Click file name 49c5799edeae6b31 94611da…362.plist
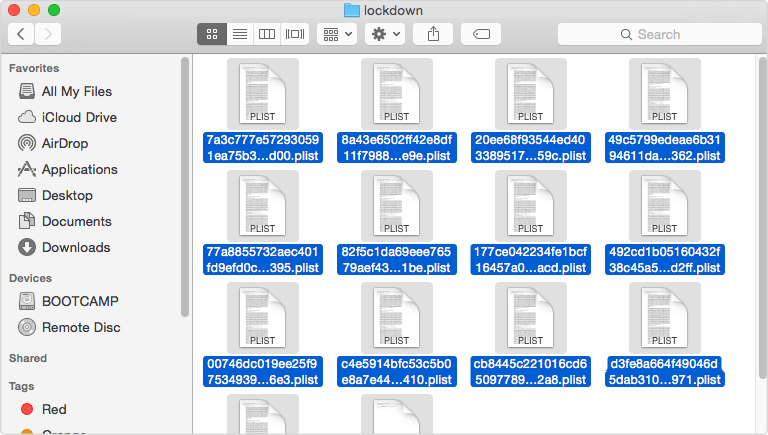Image resolution: width=768 pixels, height=435 pixels. pyautogui.click(x=665, y=147)
